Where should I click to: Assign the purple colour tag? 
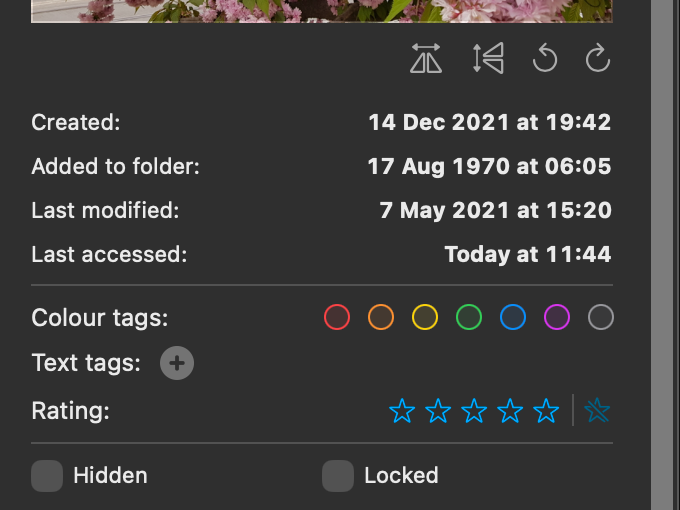[557, 318]
